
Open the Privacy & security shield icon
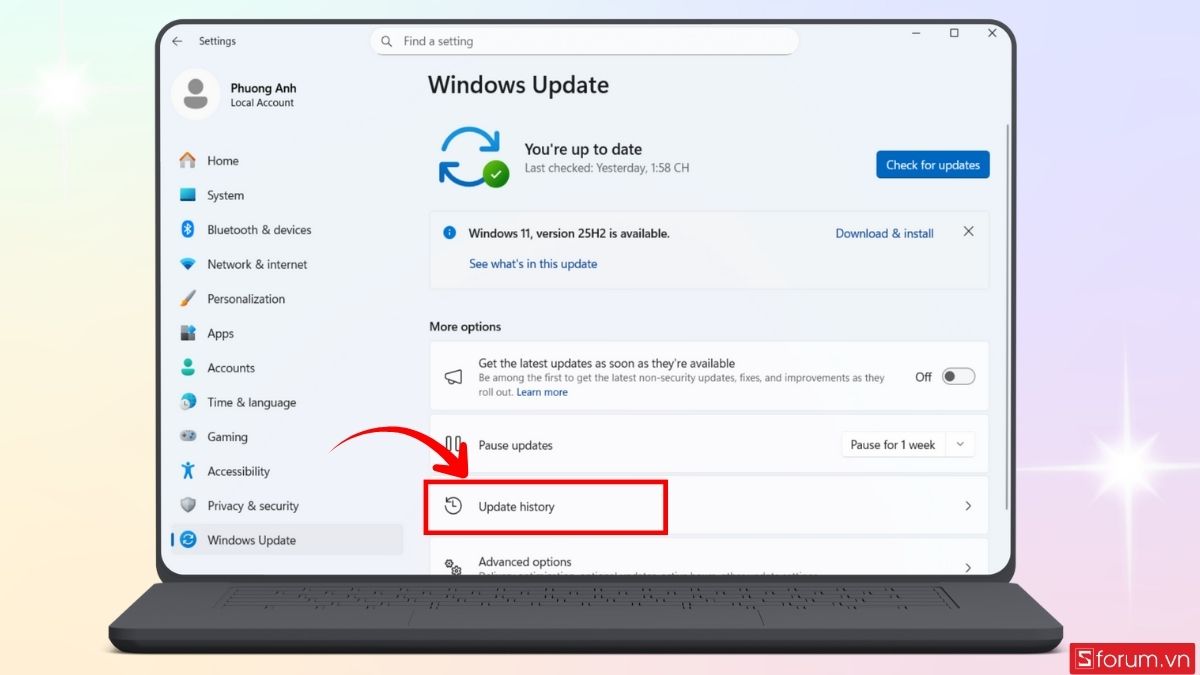(188, 505)
